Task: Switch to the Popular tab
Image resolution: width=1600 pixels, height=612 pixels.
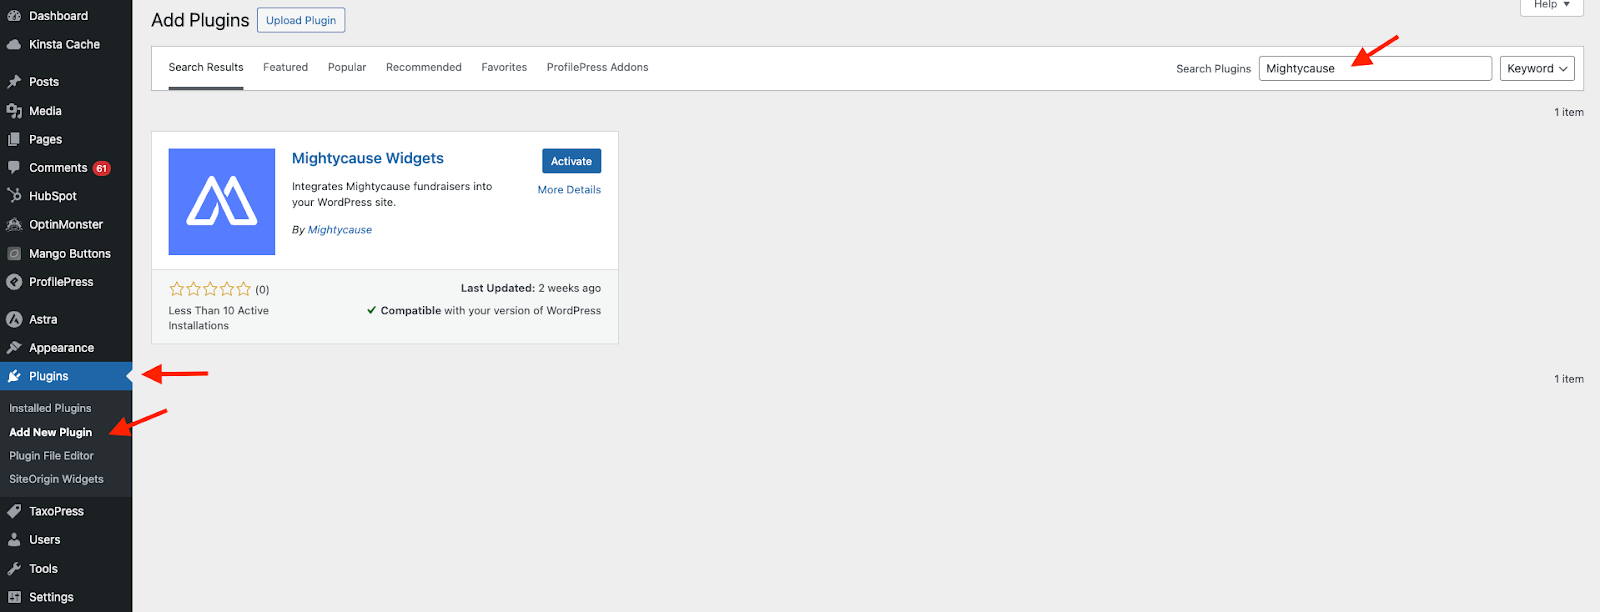Action: 347,68
